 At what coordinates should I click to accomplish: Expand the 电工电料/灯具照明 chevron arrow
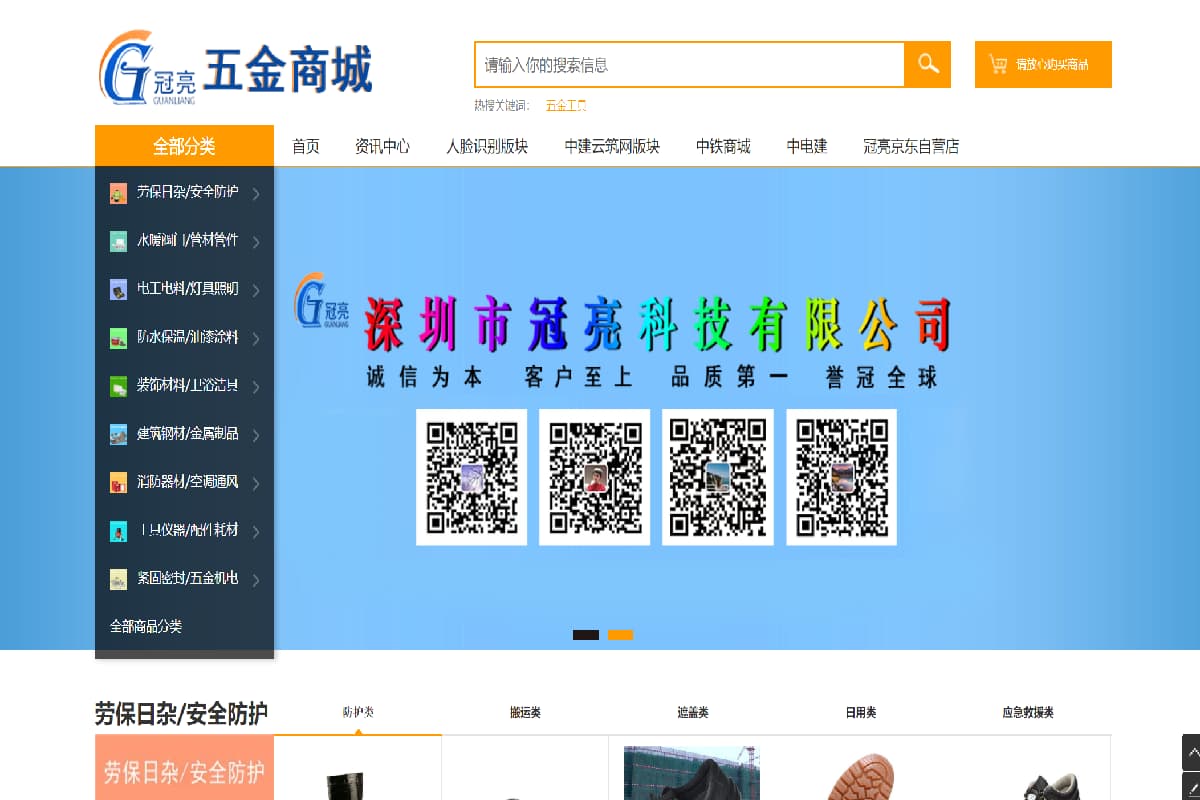[256, 290]
